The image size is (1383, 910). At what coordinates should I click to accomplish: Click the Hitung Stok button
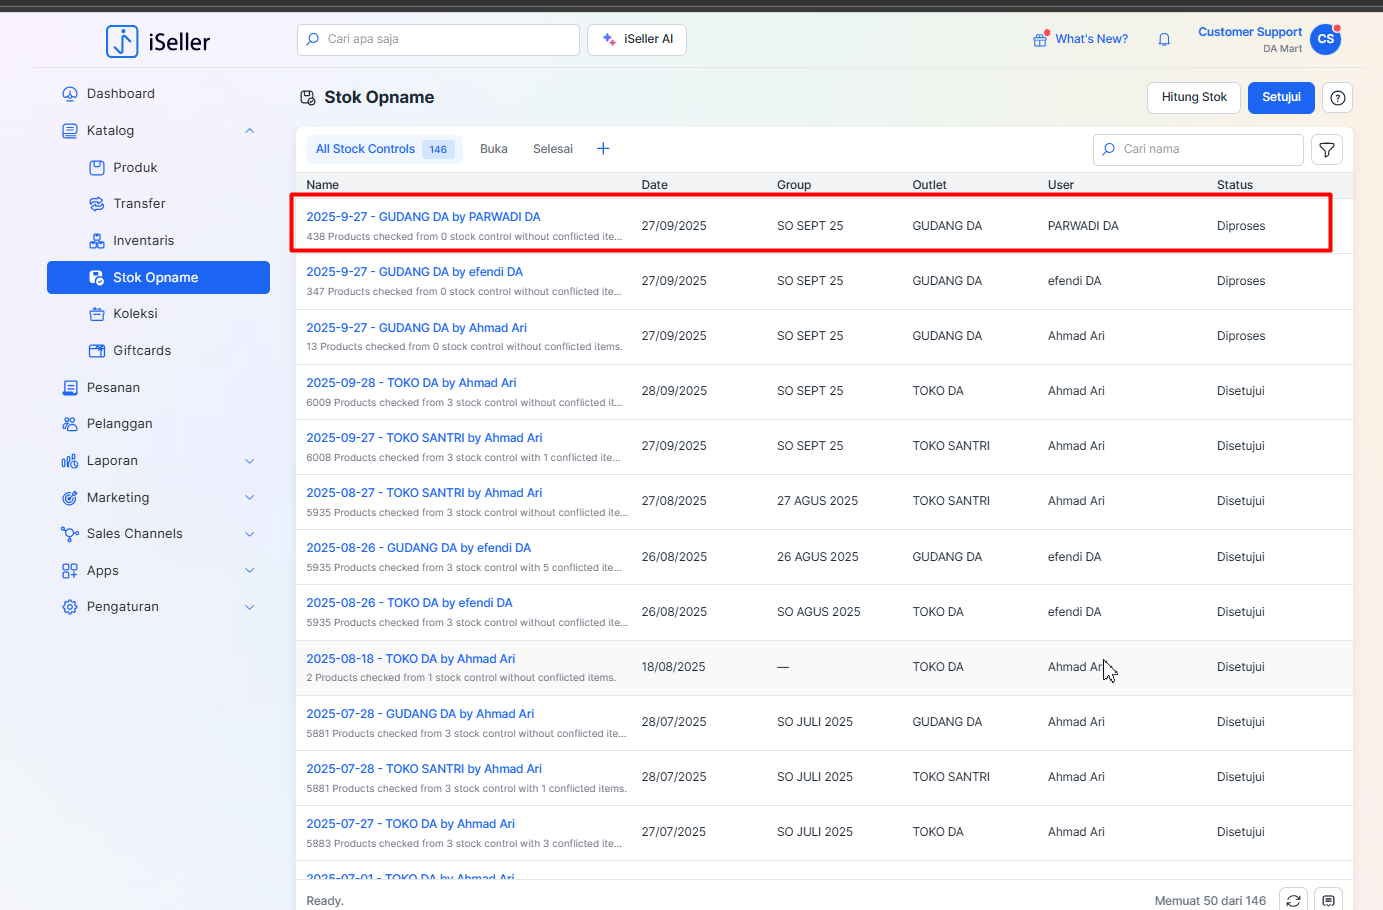click(x=1193, y=97)
